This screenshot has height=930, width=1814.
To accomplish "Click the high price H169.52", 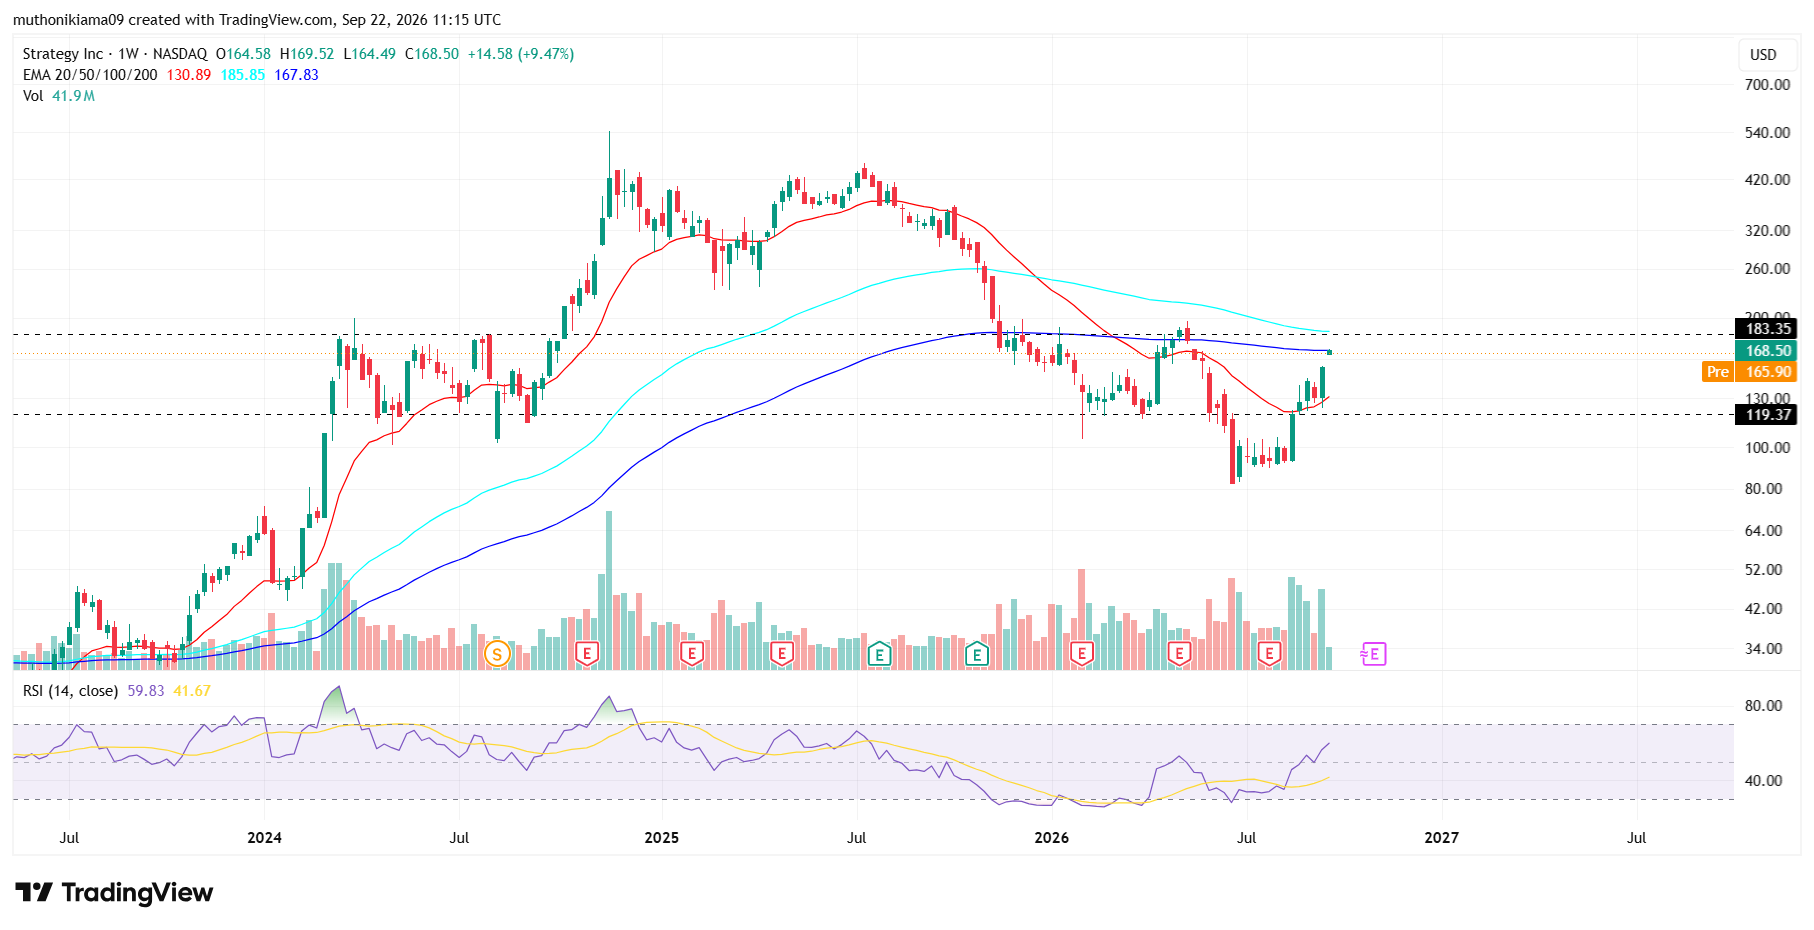I will pos(307,54).
